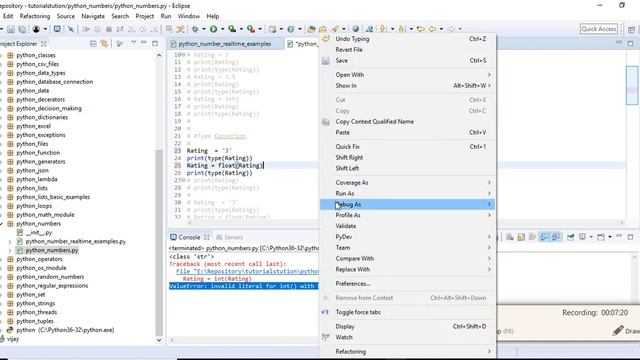
Task: Select the Servers tab
Action: tap(230, 237)
